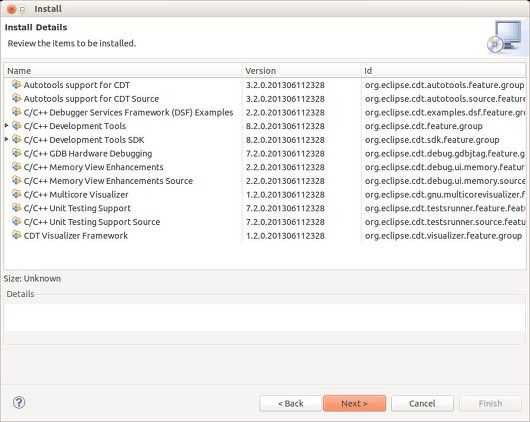Click the icon next to C/C++ Development Tools row
The height and width of the screenshot is (422, 530).
pos(16,126)
